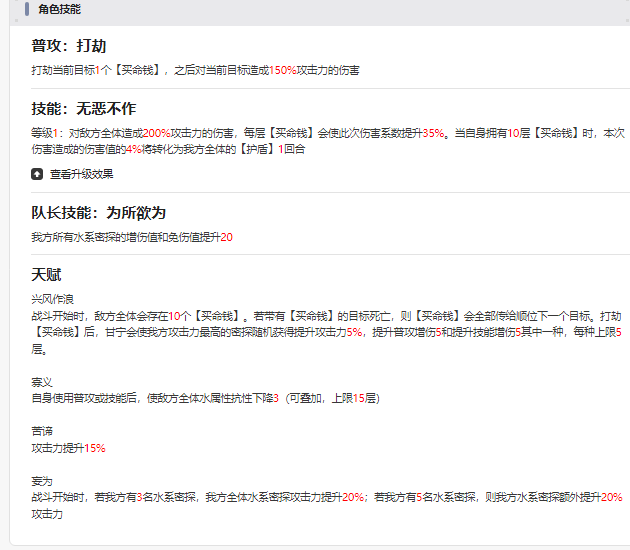The height and width of the screenshot is (550, 630).
Task: Click the 技能：无恶不作 heading
Action: tap(84, 108)
